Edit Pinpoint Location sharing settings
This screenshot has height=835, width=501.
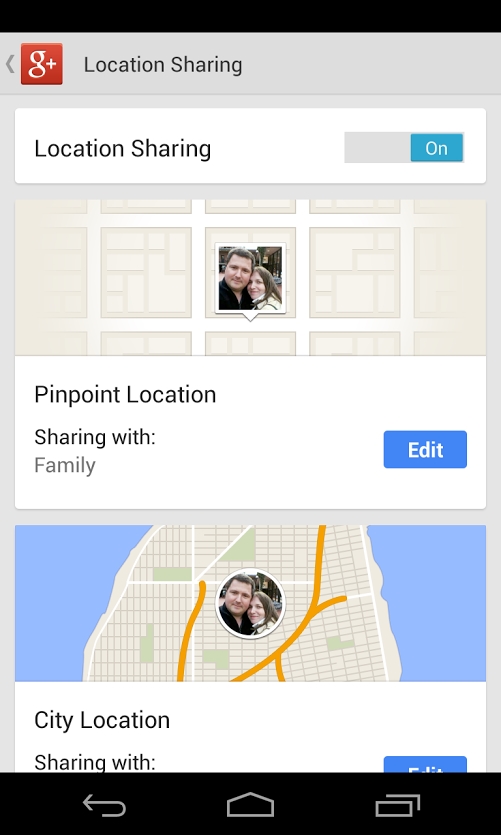point(425,449)
